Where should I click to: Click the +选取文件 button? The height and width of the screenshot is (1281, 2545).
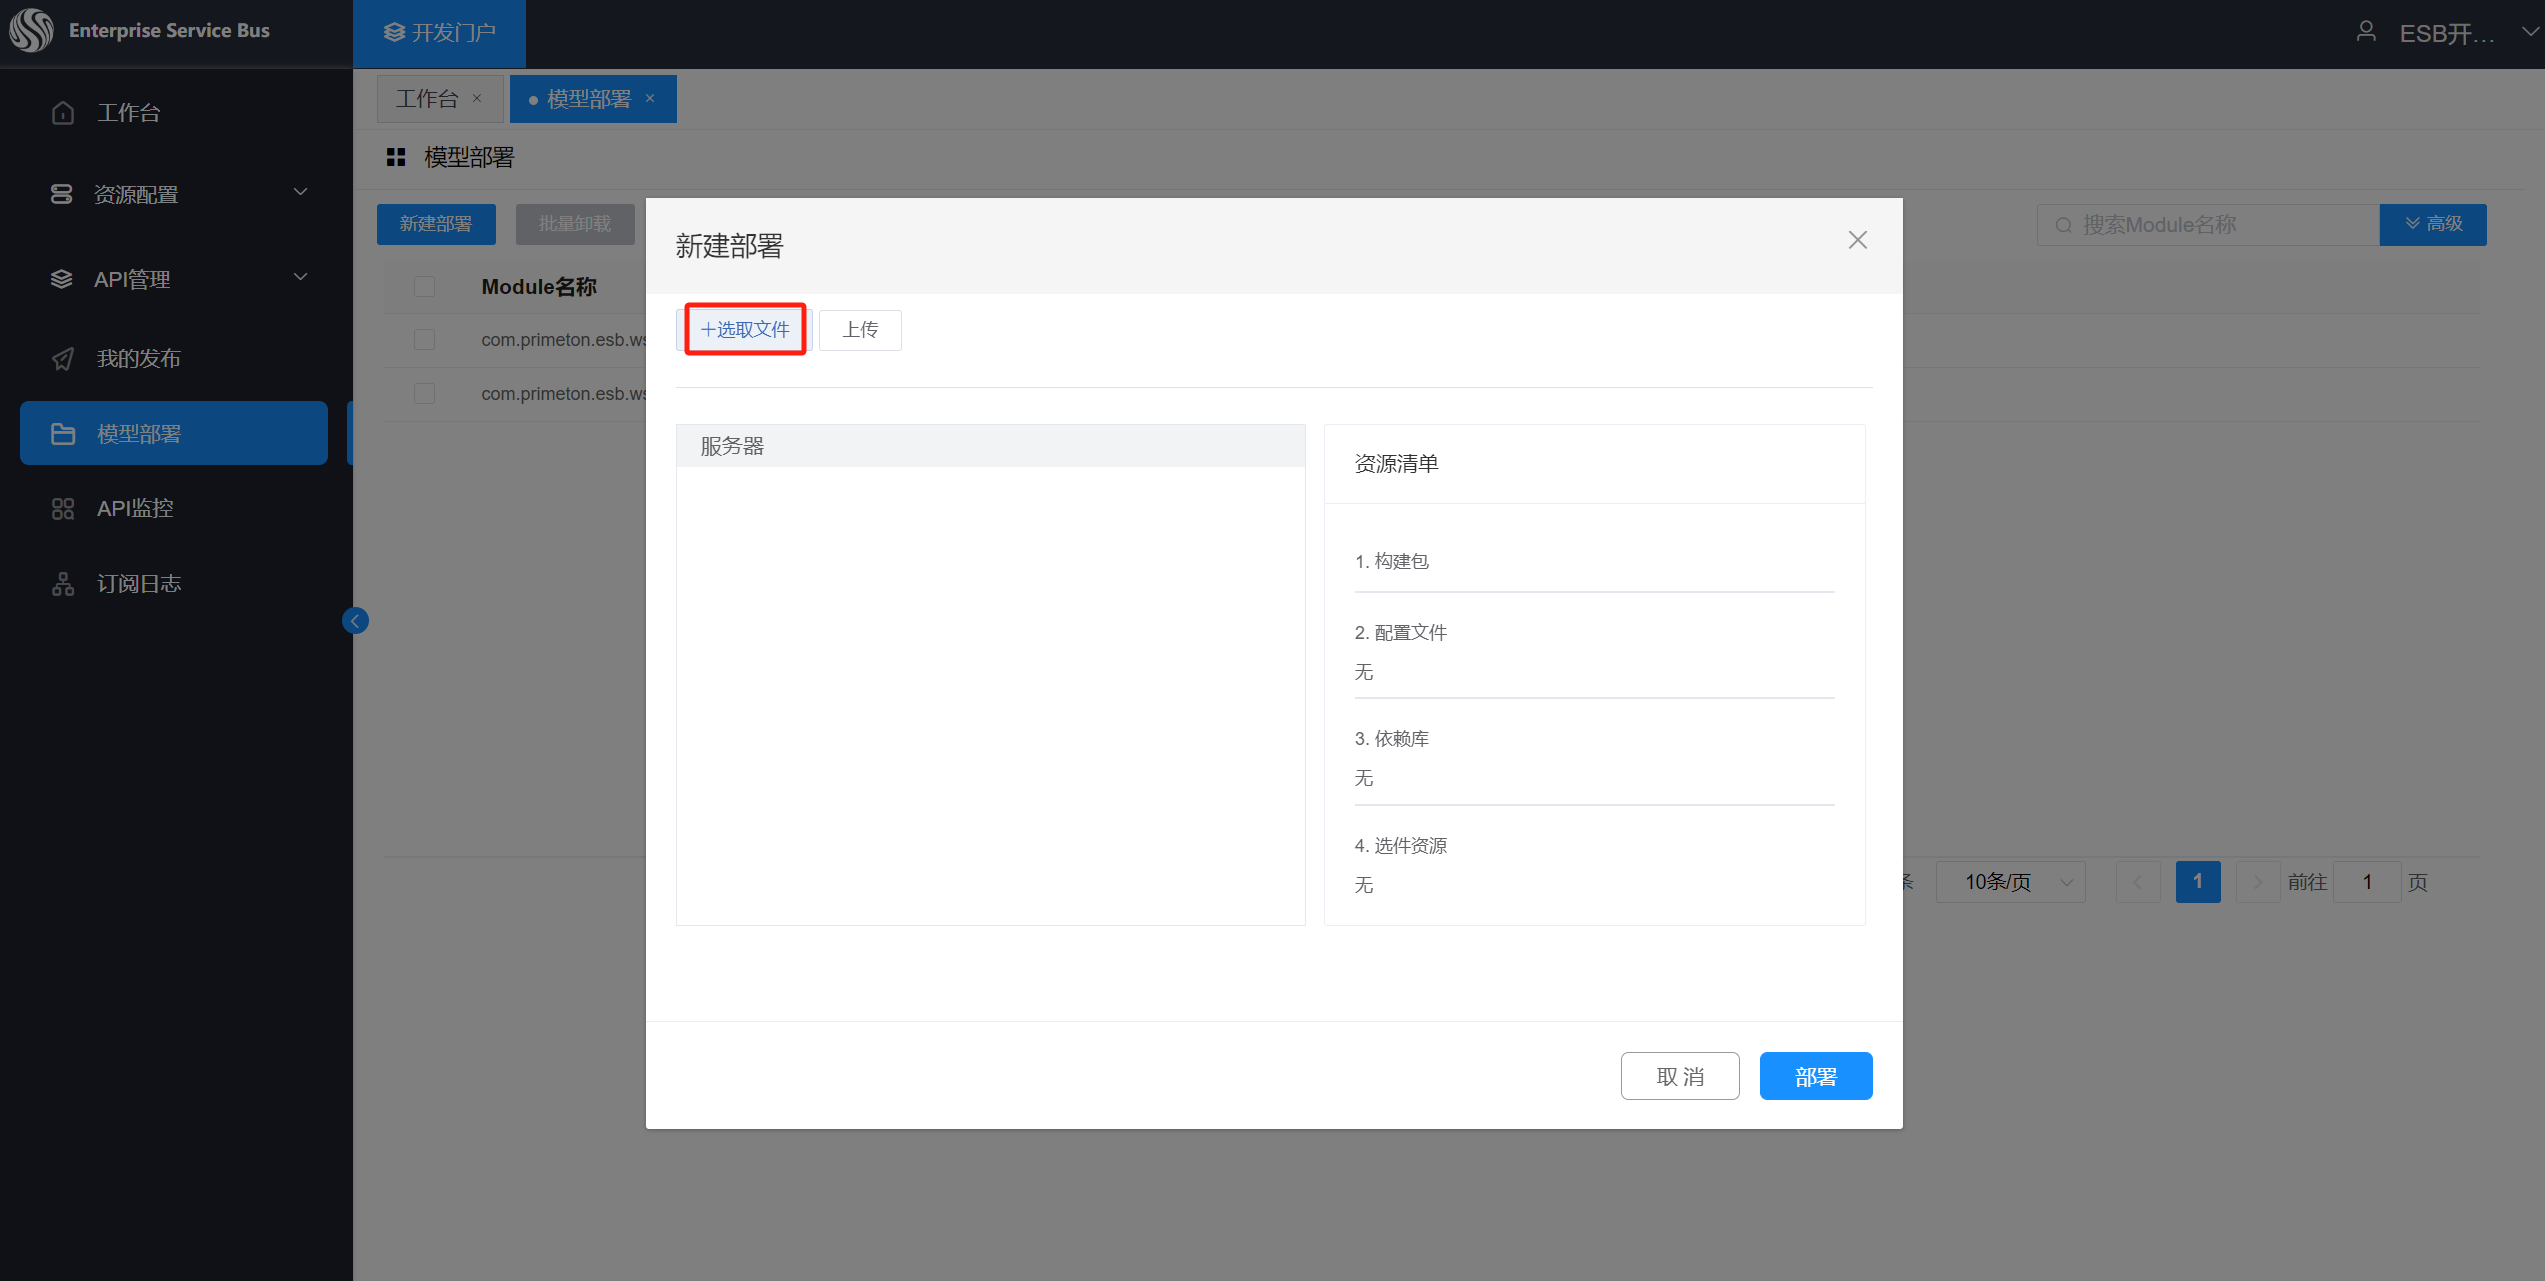tap(745, 330)
